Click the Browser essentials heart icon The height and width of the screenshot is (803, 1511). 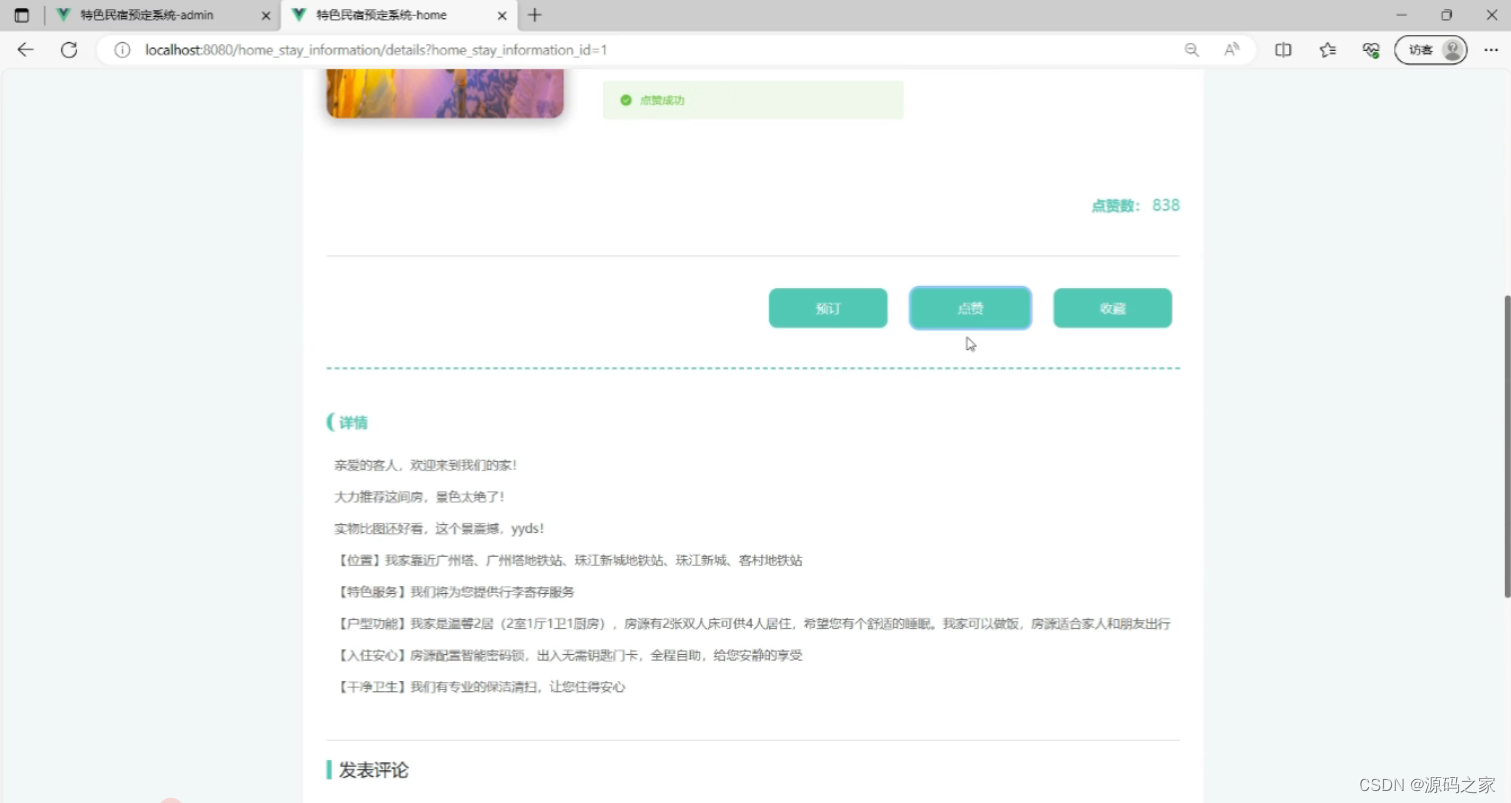(x=1371, y=50)
